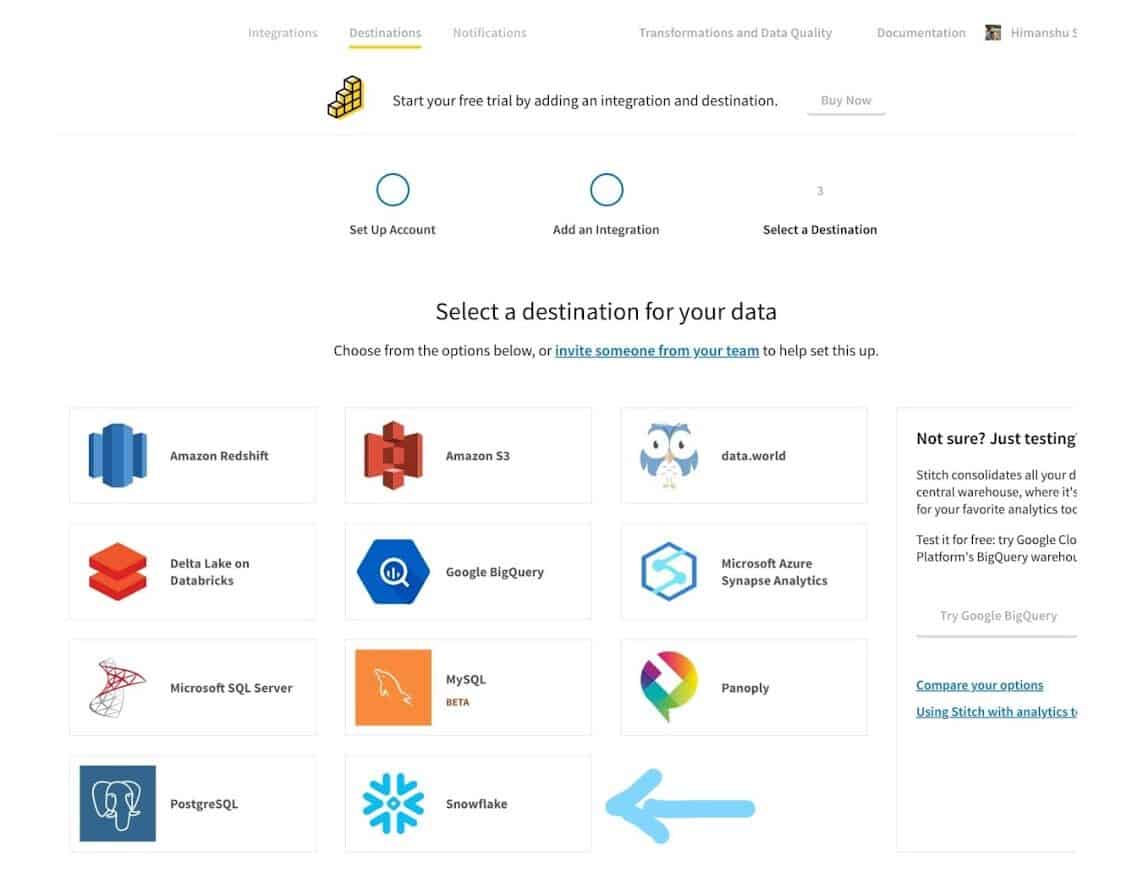Image resolution: width=1130 pixels, height=884 pixels.
Task: Select the MySQL label text
Action: click(466, 679)
